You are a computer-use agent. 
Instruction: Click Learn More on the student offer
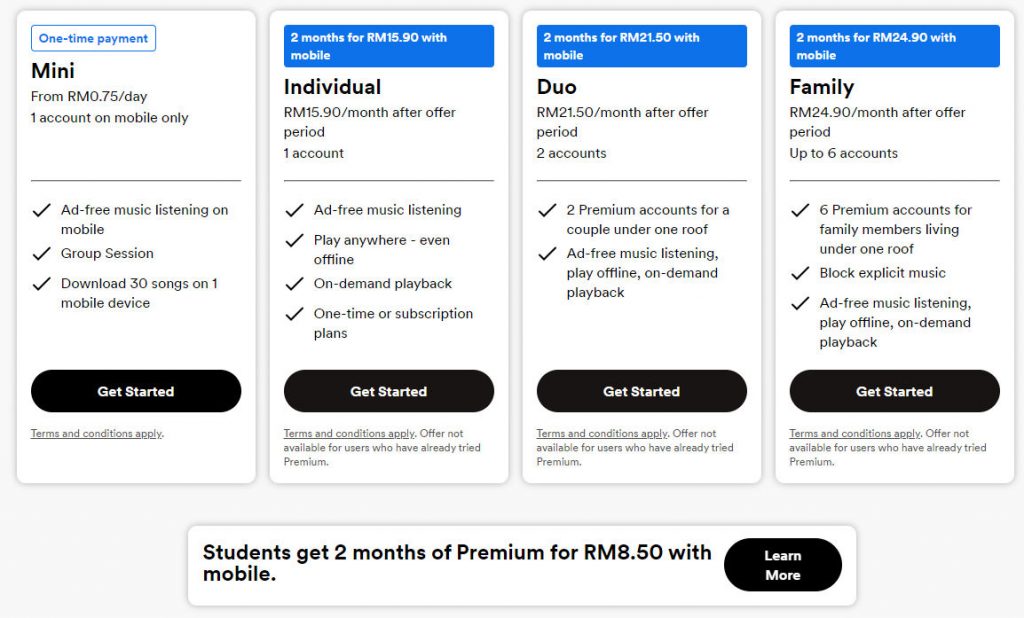tap(782, 565)
